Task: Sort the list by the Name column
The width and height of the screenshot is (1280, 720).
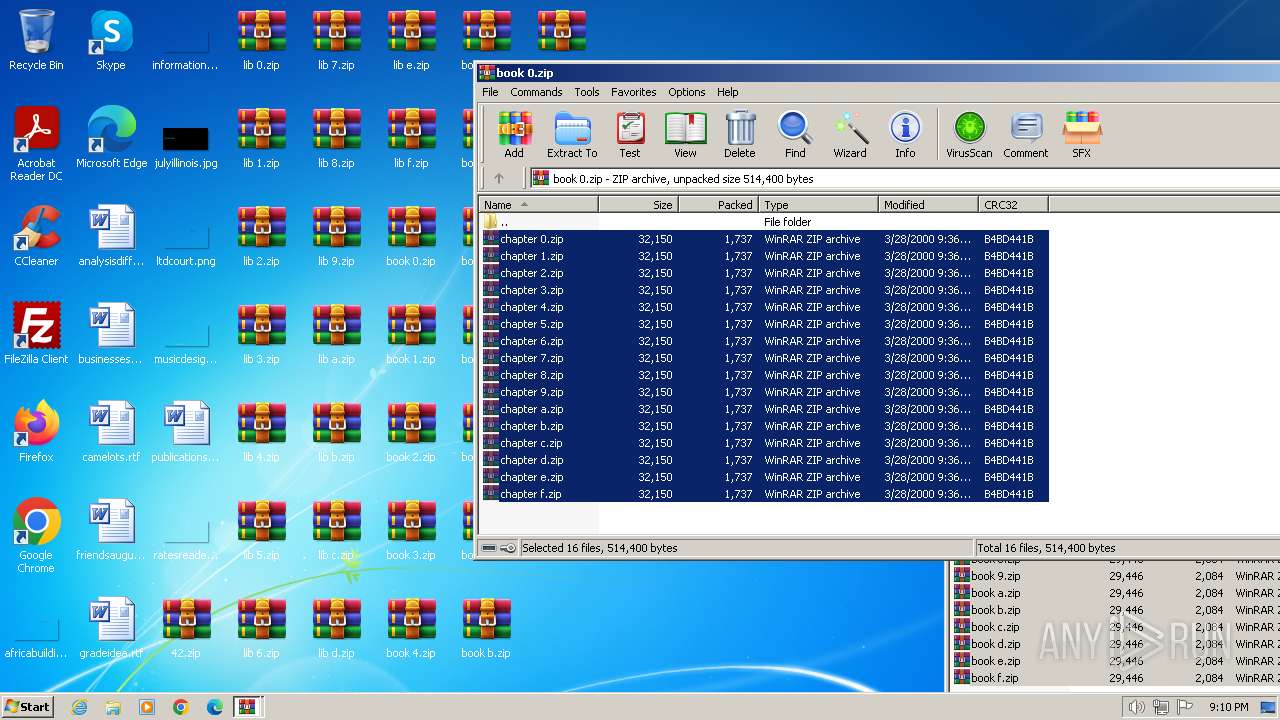Action: coord(539,205)
